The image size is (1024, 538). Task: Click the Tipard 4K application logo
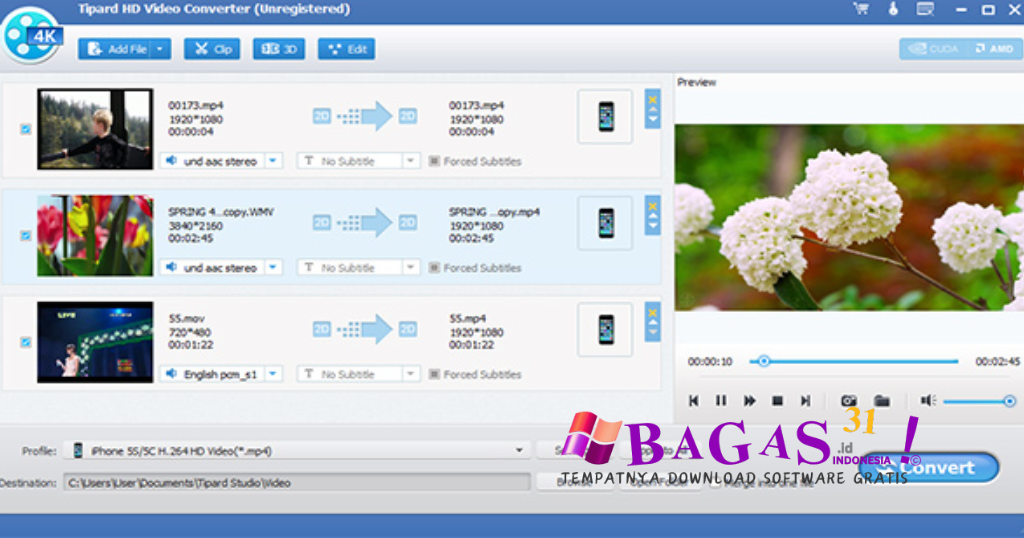coord(31,36)
